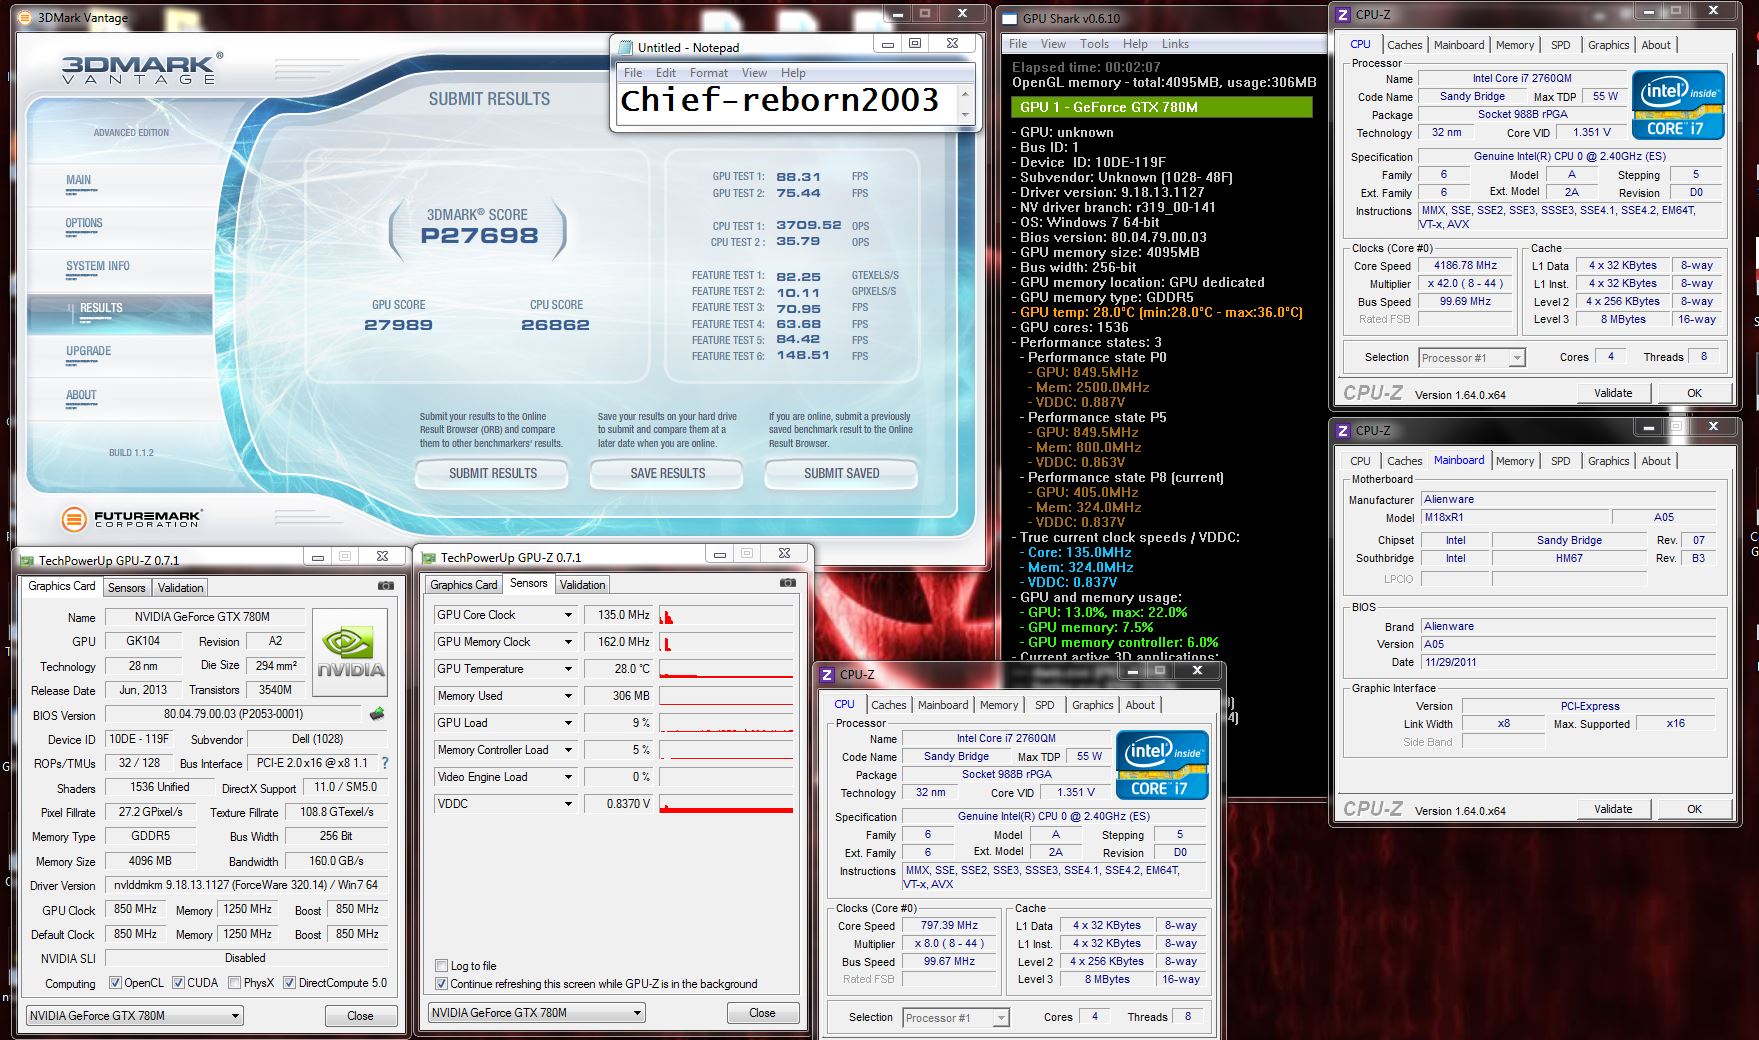Click OK in the 4186.78 MHz CPU-Z window
Viewport: 1759px width, 1040px height.
(1694, 393)
